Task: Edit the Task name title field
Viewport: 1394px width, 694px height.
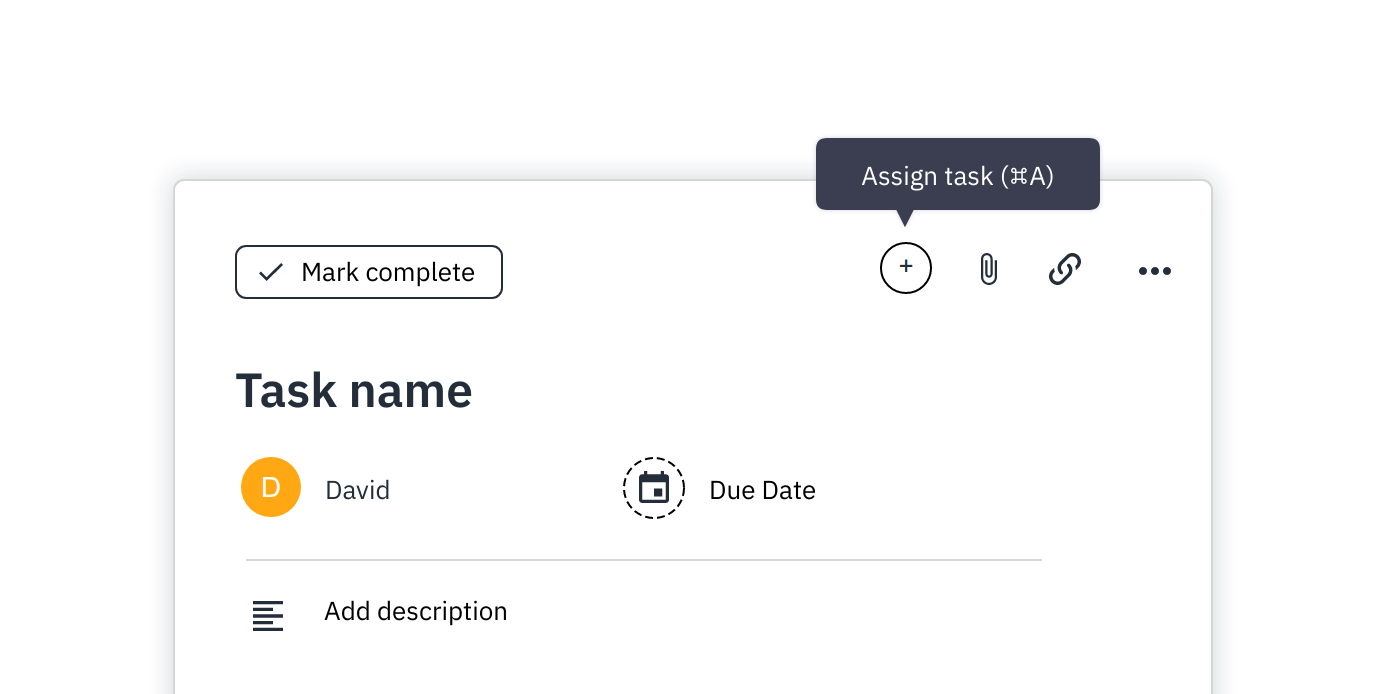Action: point(354,390)
